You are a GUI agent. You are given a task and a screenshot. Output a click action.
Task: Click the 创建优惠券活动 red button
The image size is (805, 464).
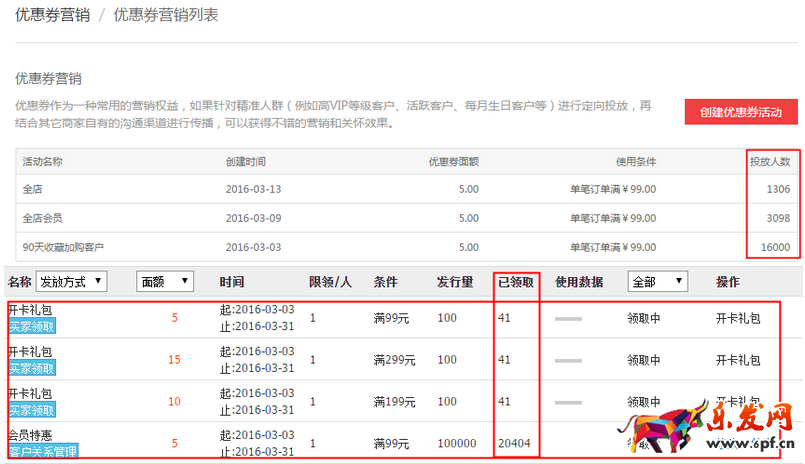click(x=741, y=112)
